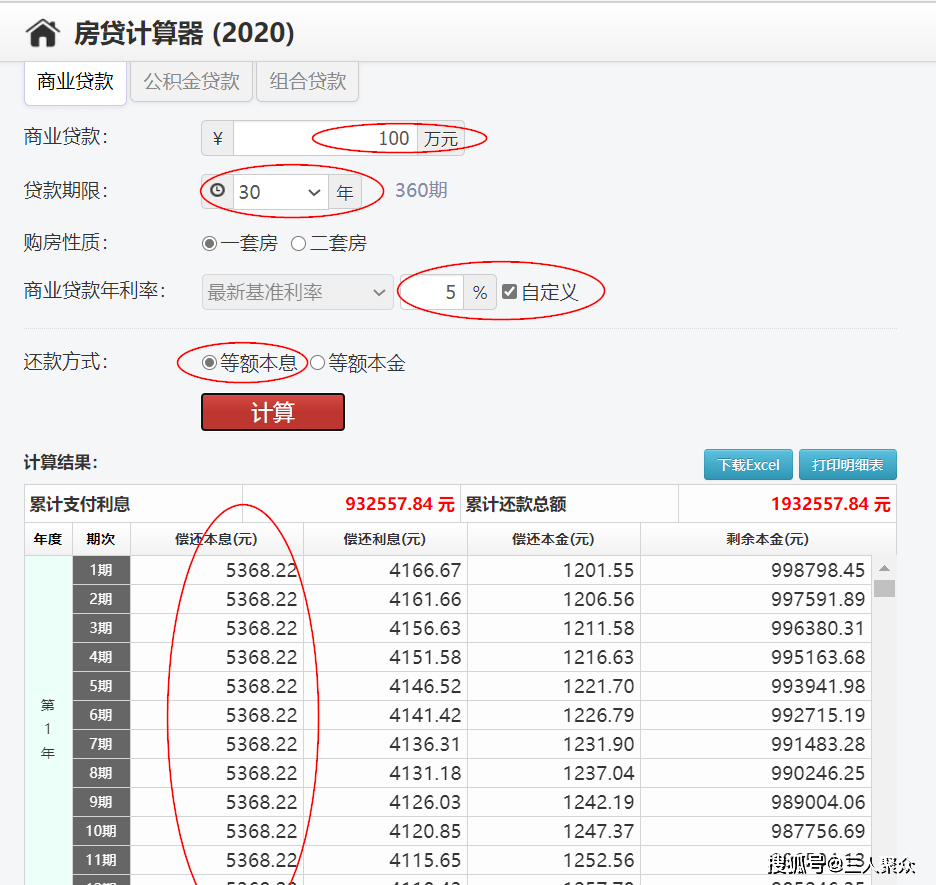Switch to the 公积金贷款 tab
The image size is (936, 885).
click(191, 82)
